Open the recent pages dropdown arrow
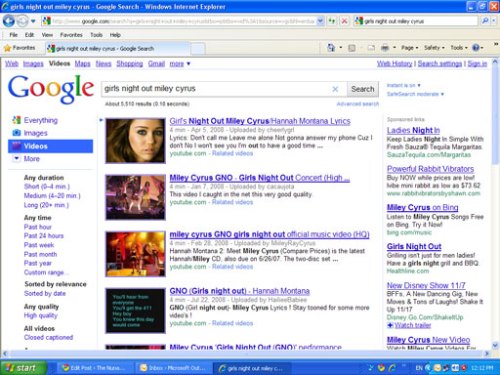This screenshot has width=500, height=375. pos(33,21)
